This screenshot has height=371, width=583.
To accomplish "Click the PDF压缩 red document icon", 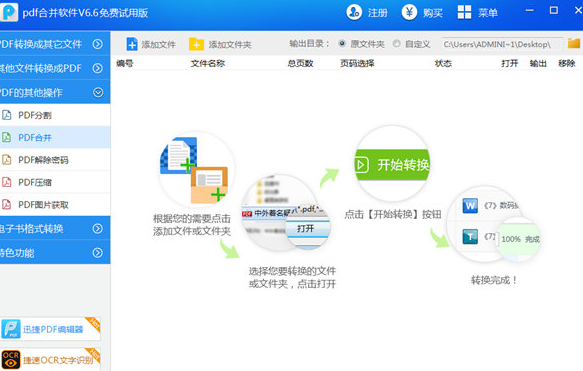I will [x=6, y=182].
